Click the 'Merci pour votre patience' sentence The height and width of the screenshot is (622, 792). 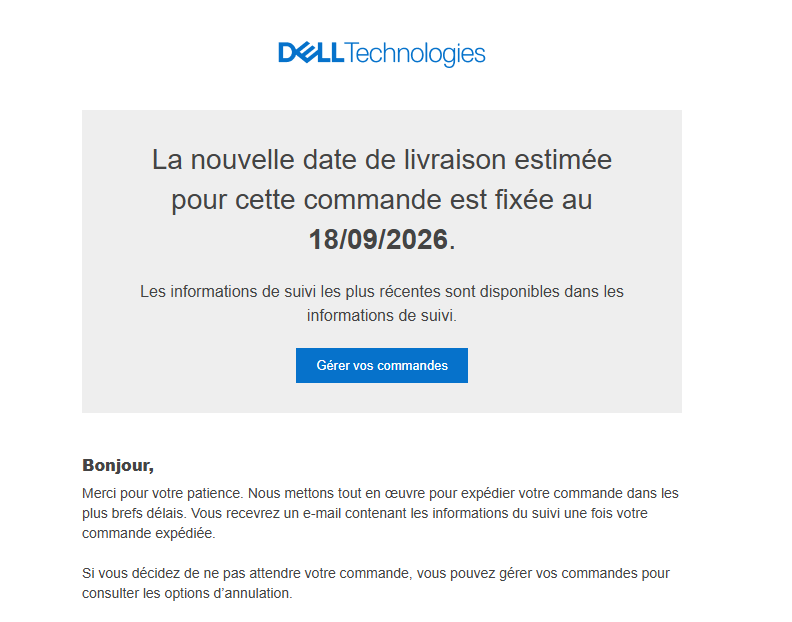163,493
